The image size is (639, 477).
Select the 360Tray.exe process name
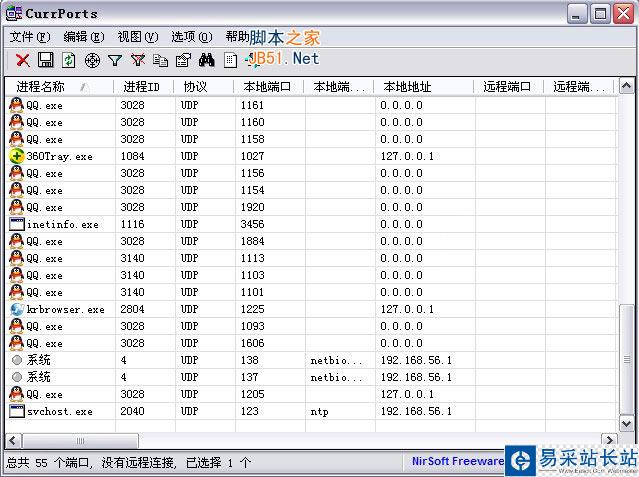[x=59, y=157]
